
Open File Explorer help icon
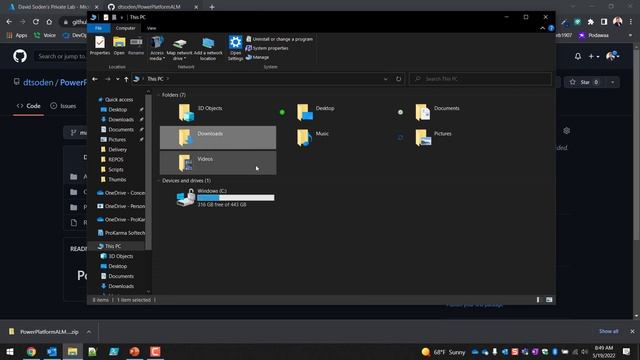pos(551,28)
